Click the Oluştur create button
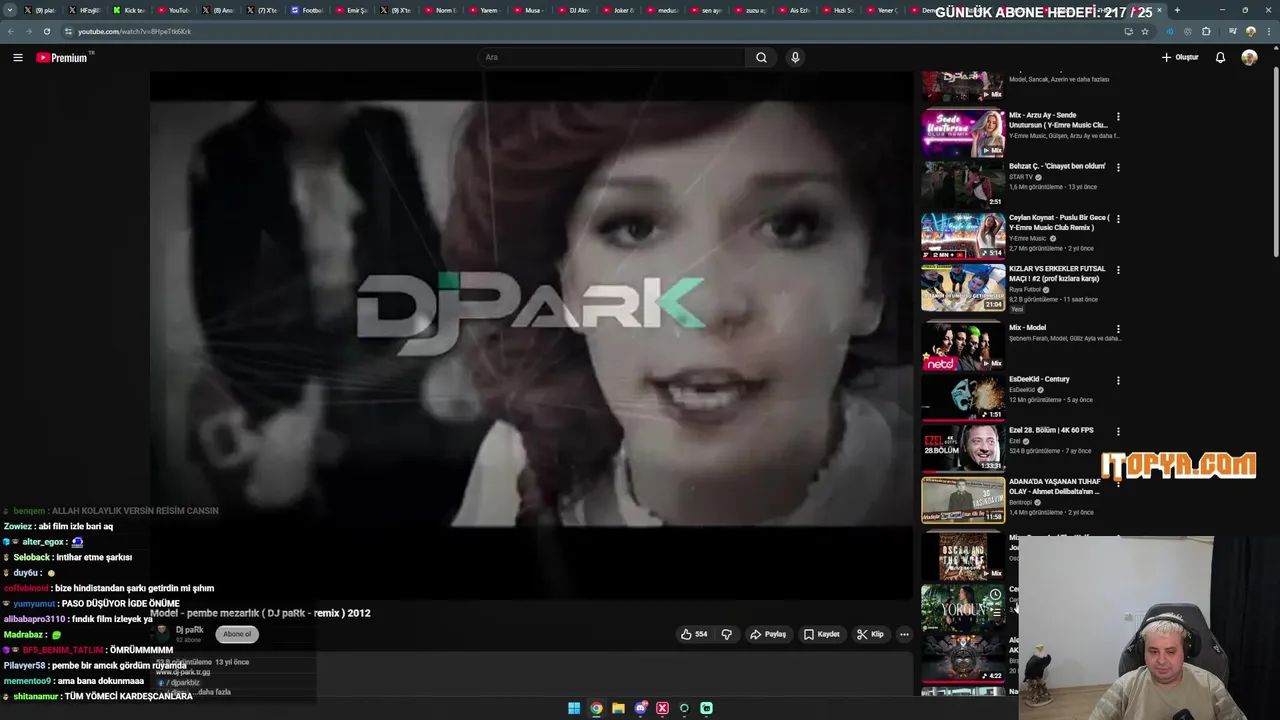This screenshot has width=1280, height=720. click(1180, 58)
